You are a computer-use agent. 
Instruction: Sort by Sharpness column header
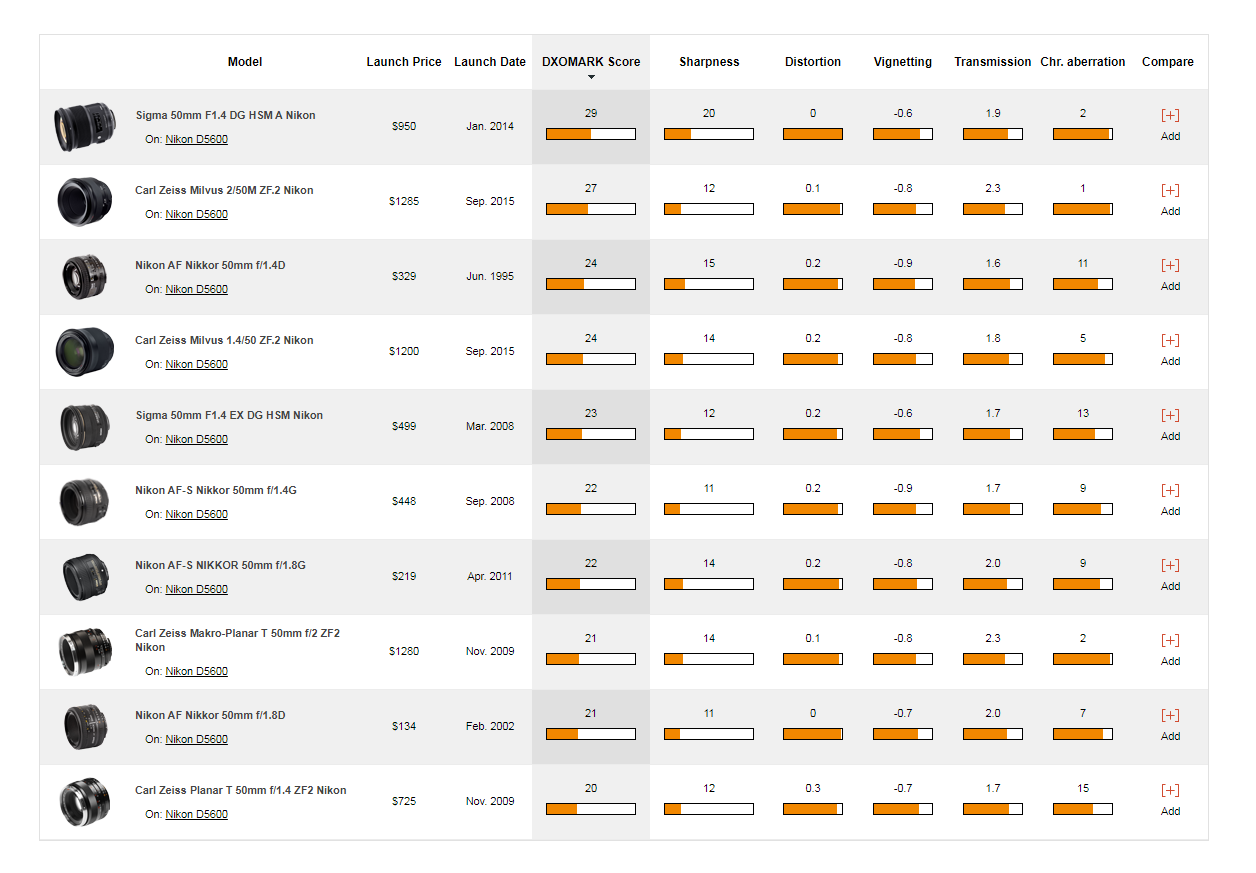(709, 62)
